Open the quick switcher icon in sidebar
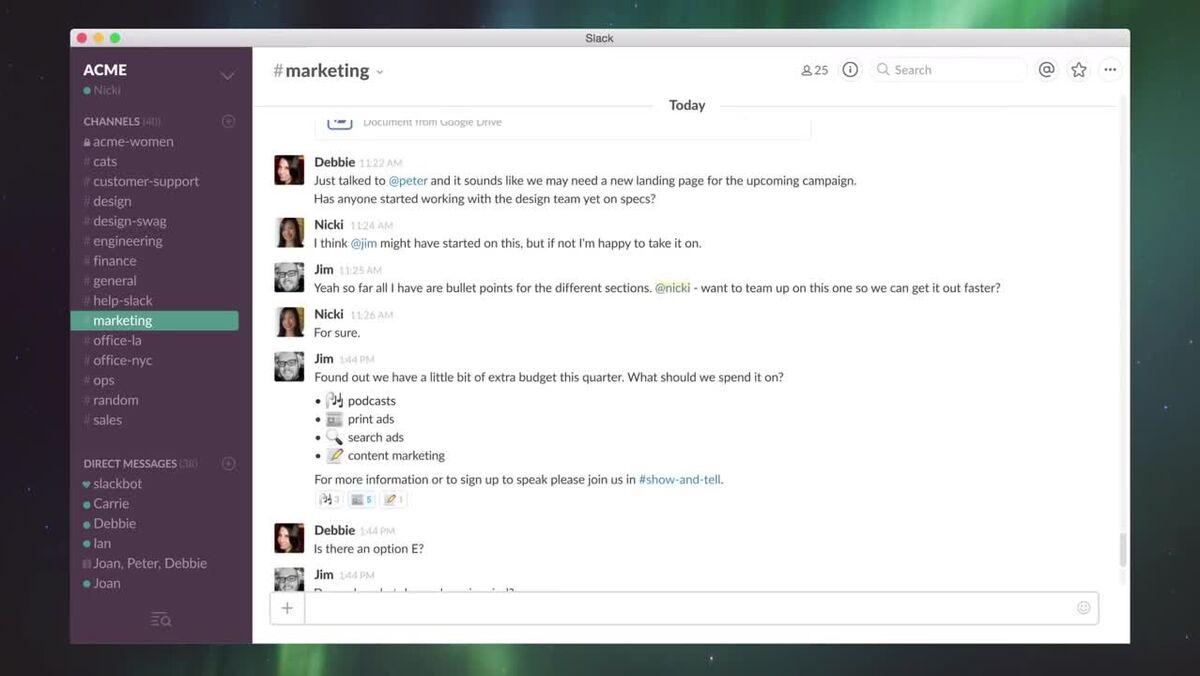The width and height of the screenshot is (1200, 676). point(161,620)
